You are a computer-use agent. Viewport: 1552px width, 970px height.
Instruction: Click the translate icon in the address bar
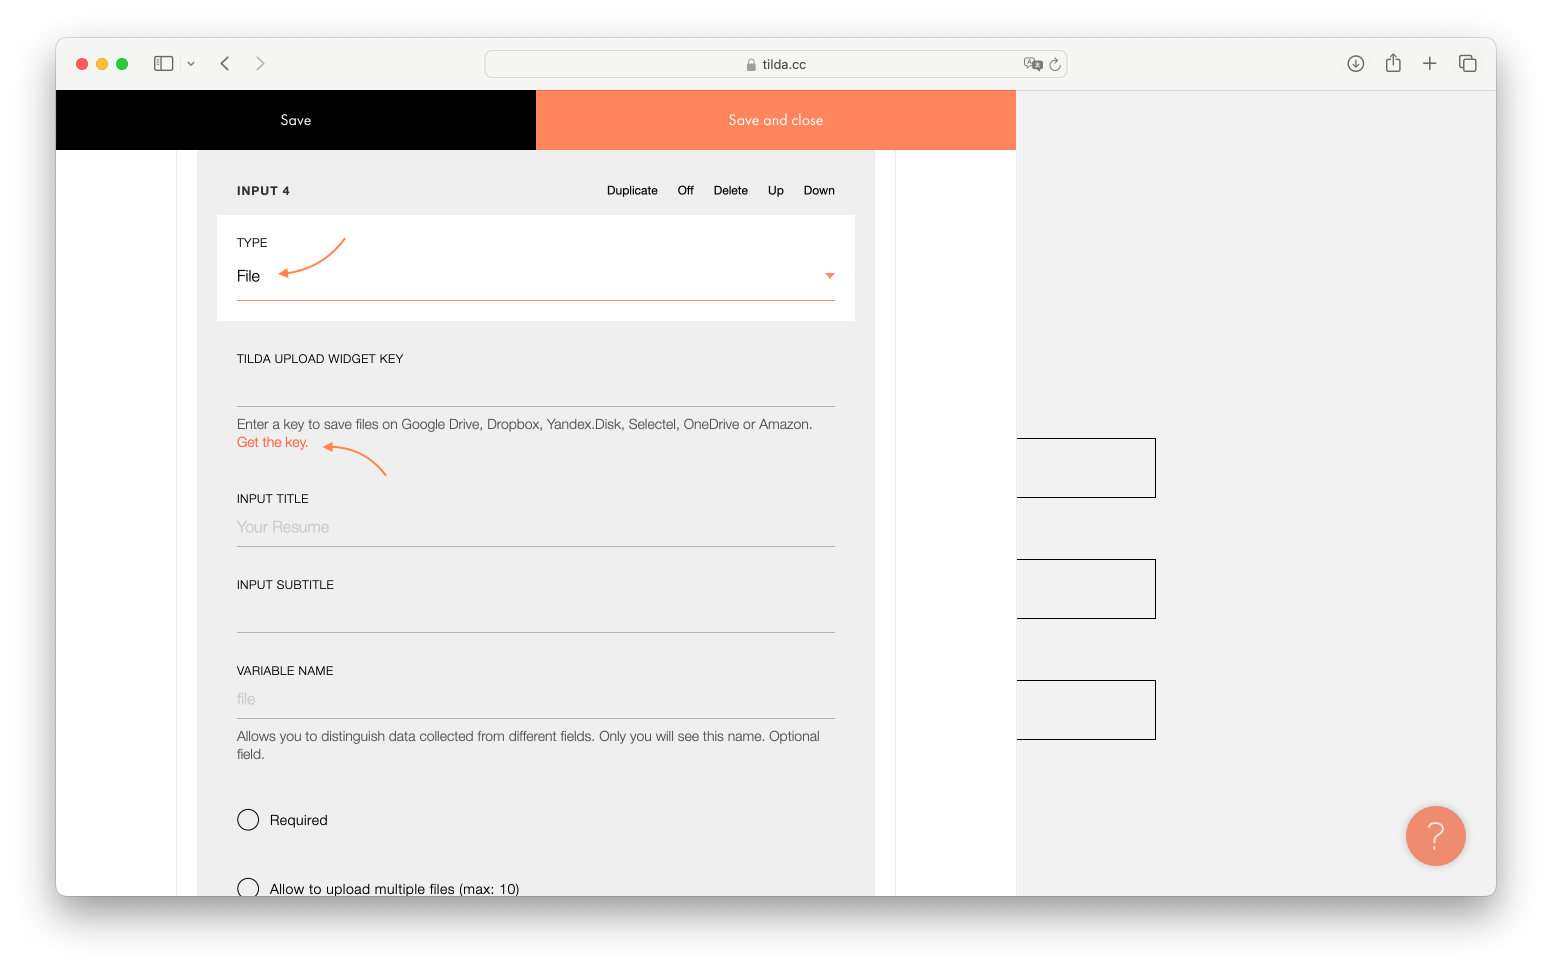coord(1033,63)
